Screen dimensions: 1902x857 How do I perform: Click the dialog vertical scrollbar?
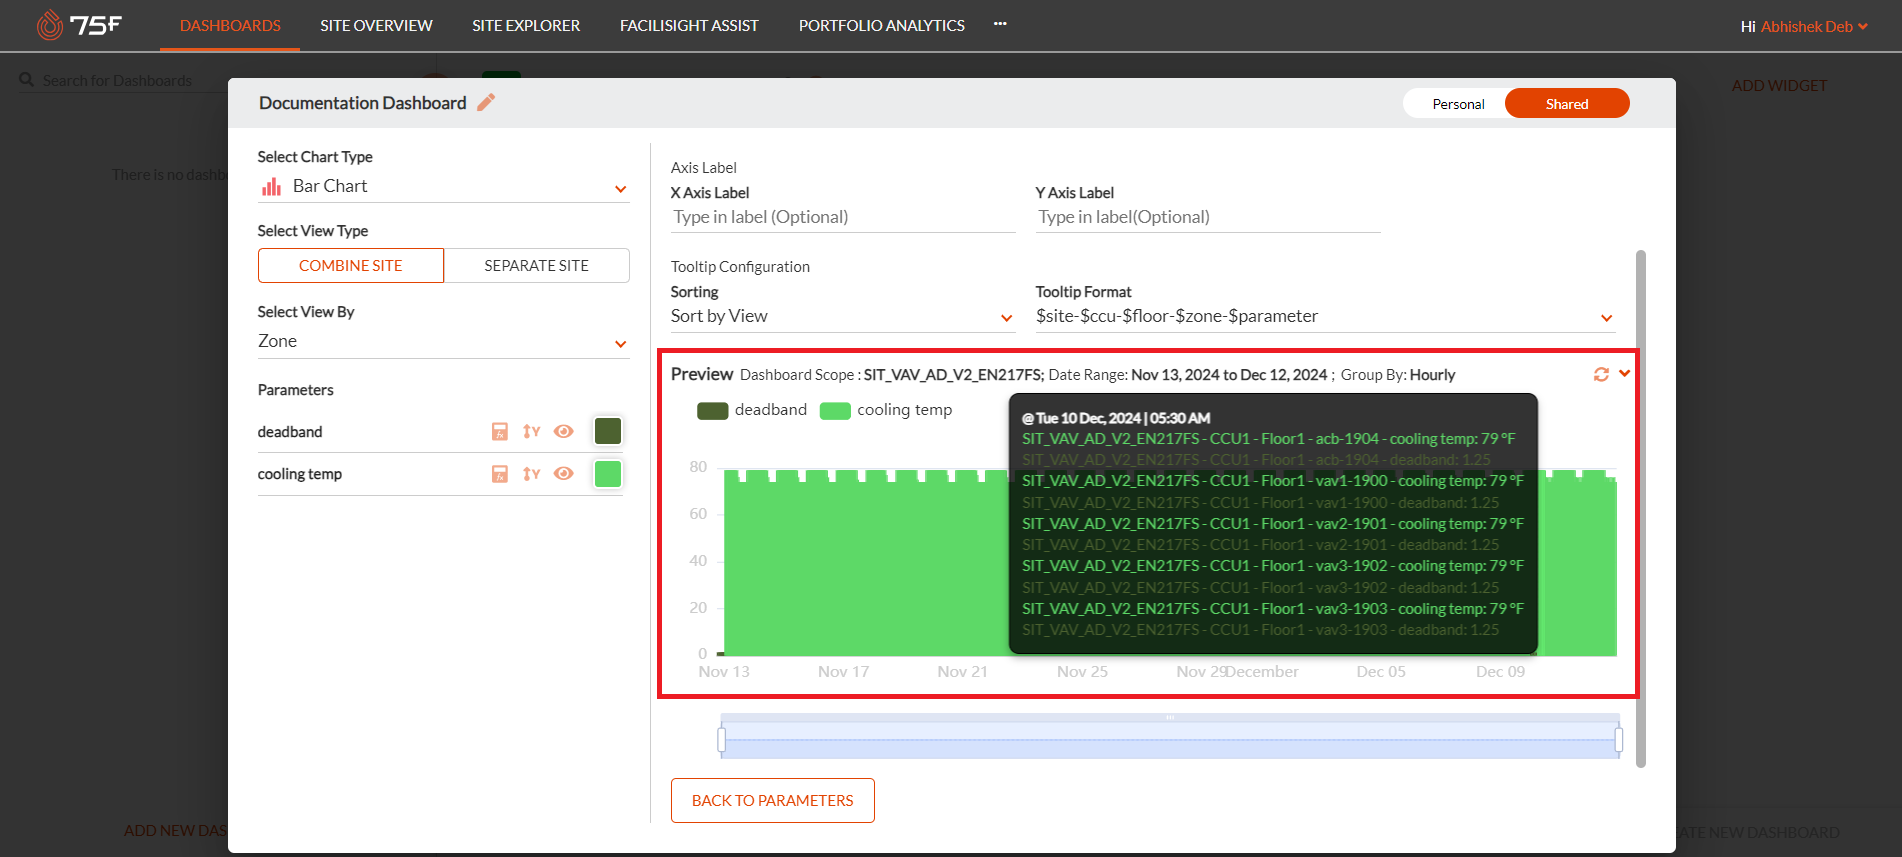[x=1640, y=508]
